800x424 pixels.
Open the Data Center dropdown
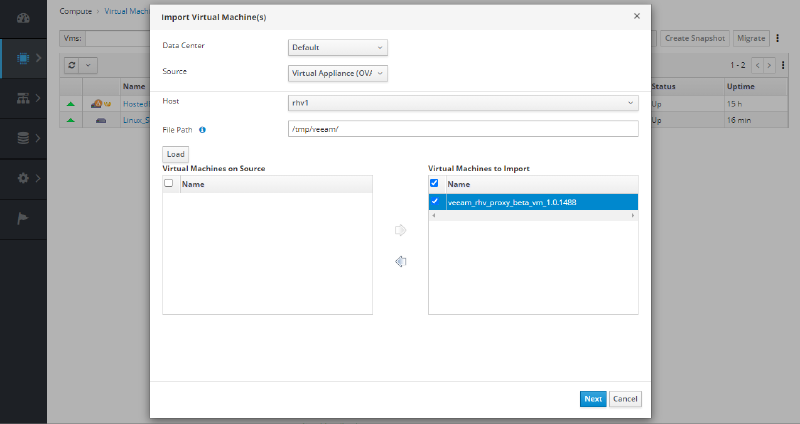(x=338, y=47)
